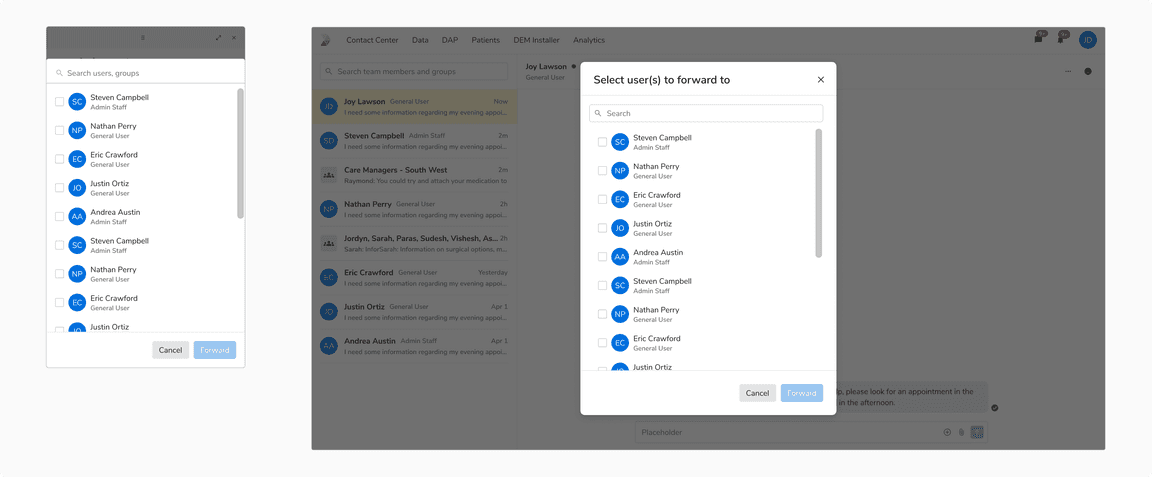This screenshot has width=1152, height=477.
Task: Click the scrollbar in small left panel list
Action: click(240, 153)
